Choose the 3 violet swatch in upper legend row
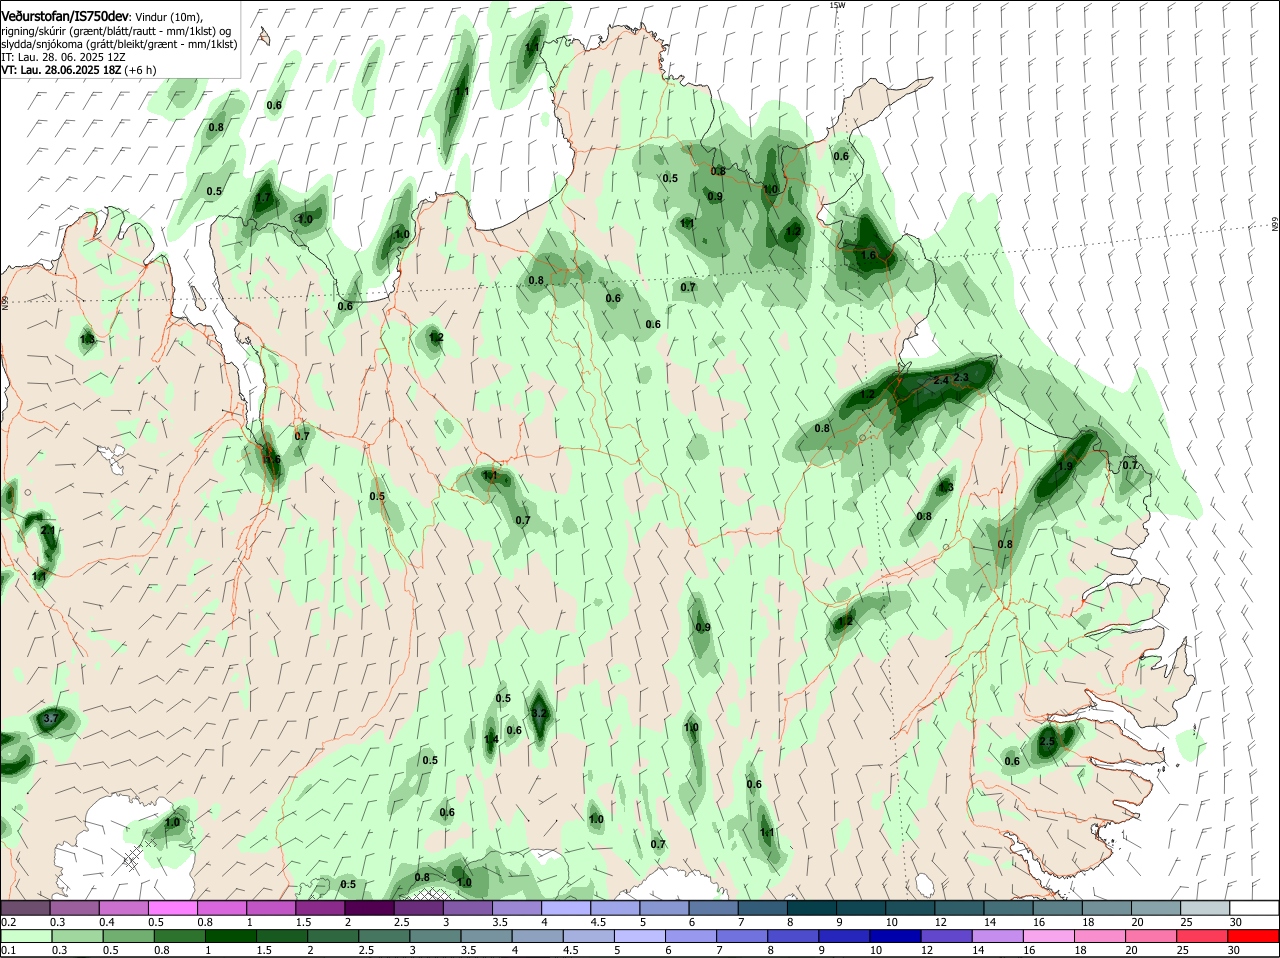Image resolution: width=1280 pixels, height=958 pixels. click(468, 907)
